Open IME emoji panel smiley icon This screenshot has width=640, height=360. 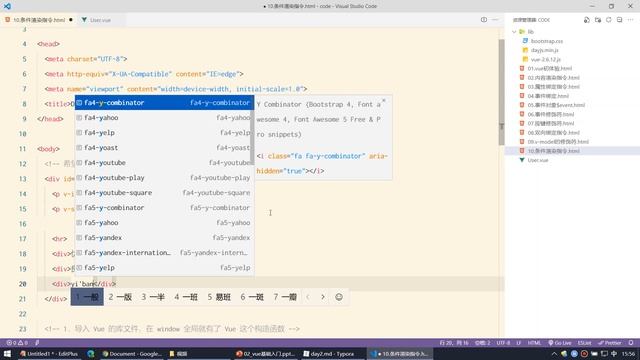(339, 297)
